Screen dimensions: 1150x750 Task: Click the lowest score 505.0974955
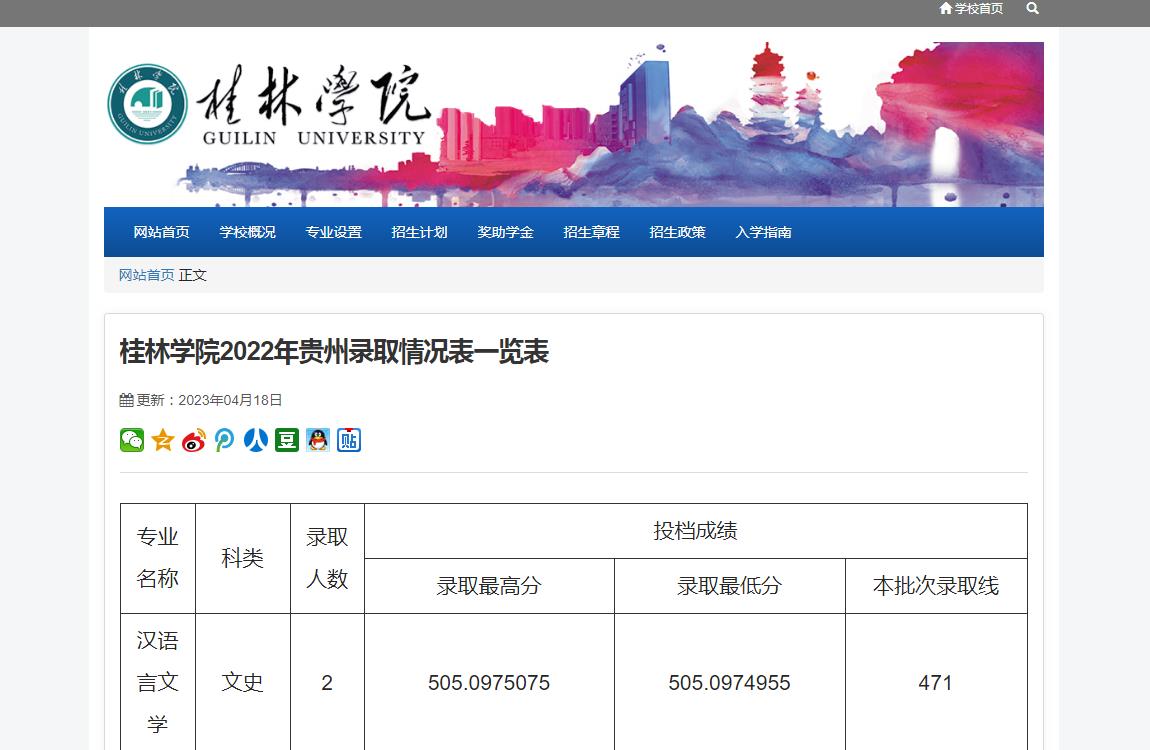[x=730, y=683]
